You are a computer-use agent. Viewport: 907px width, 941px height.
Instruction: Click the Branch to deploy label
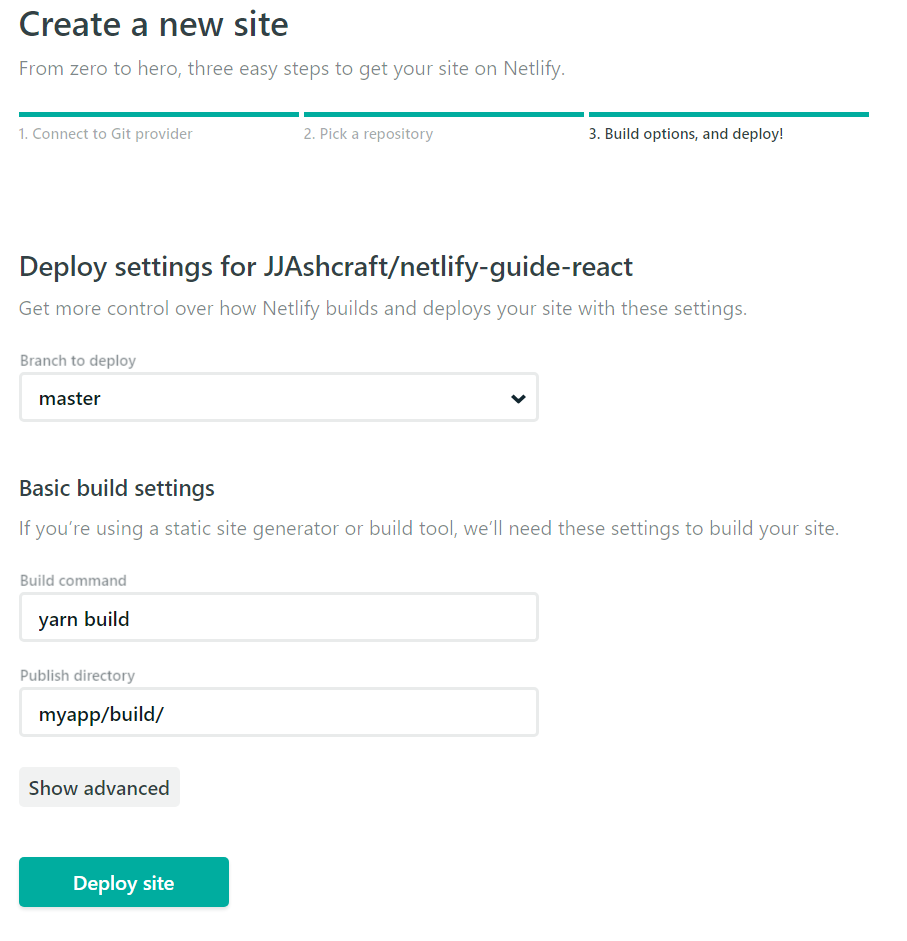[78, 360]
